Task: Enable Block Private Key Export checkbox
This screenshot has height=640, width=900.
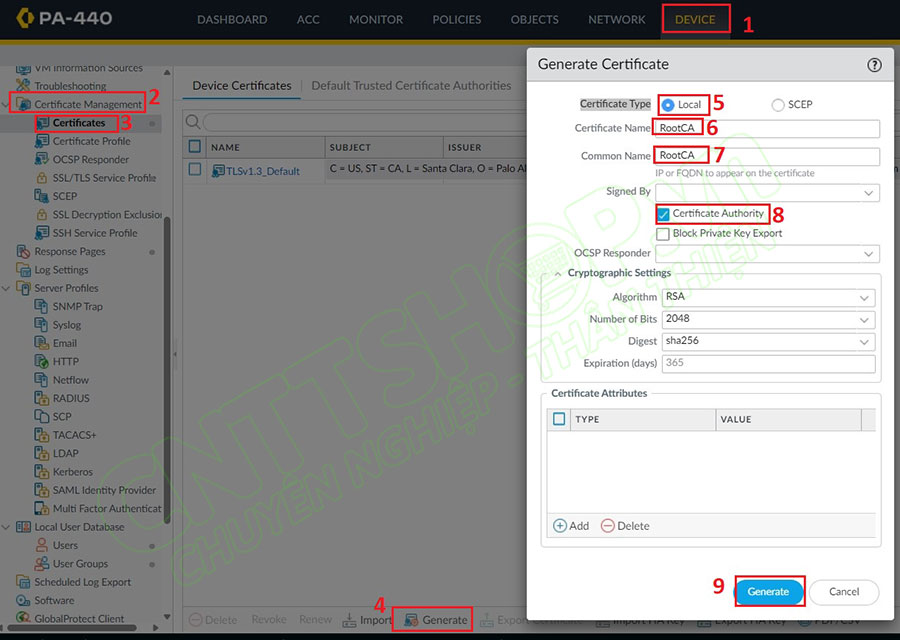Action: coord(663,234)
